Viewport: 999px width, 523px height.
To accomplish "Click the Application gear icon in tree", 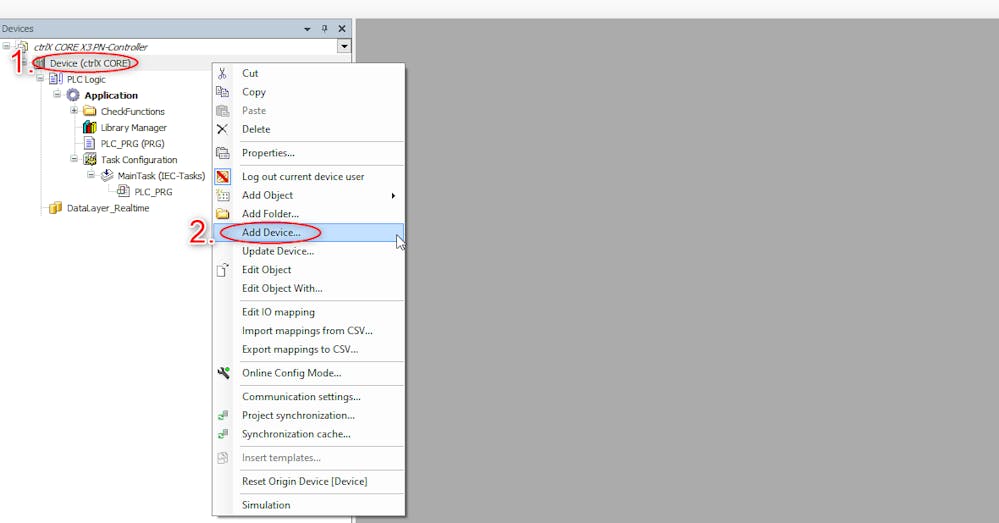I will pyautogui.click(x=73, y=95).
